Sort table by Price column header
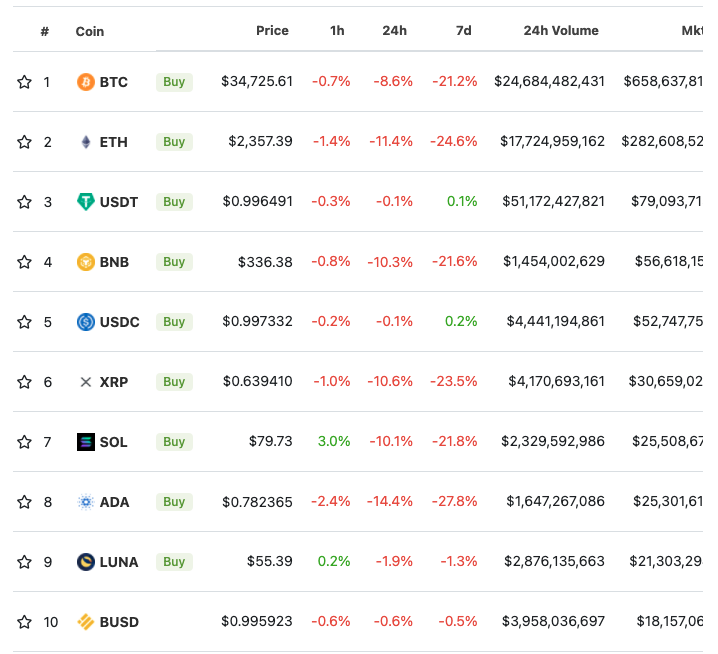The width and height of the screenshot is (718, 654). [272, 31]
